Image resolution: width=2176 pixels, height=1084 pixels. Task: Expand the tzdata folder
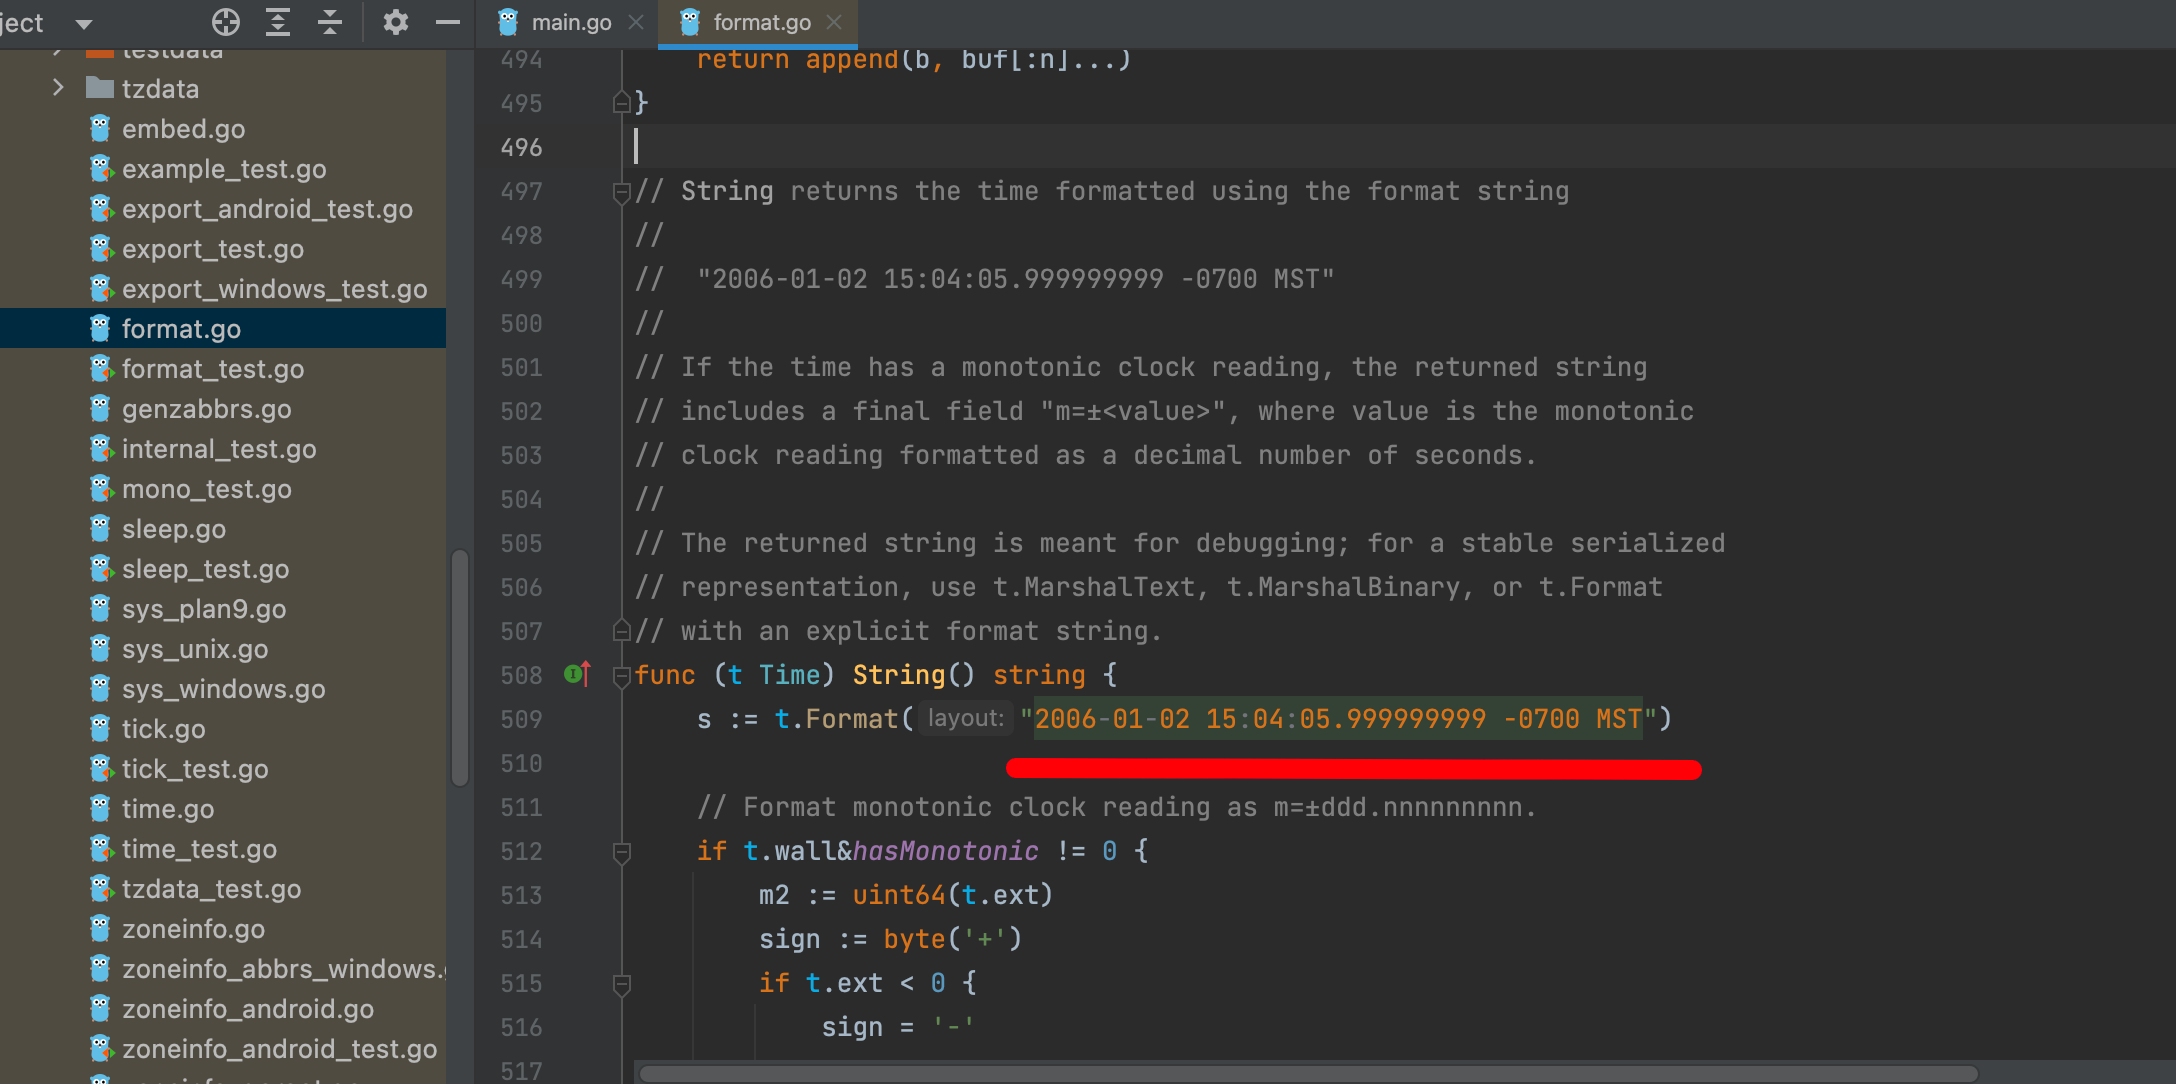[x=58, y=88]
